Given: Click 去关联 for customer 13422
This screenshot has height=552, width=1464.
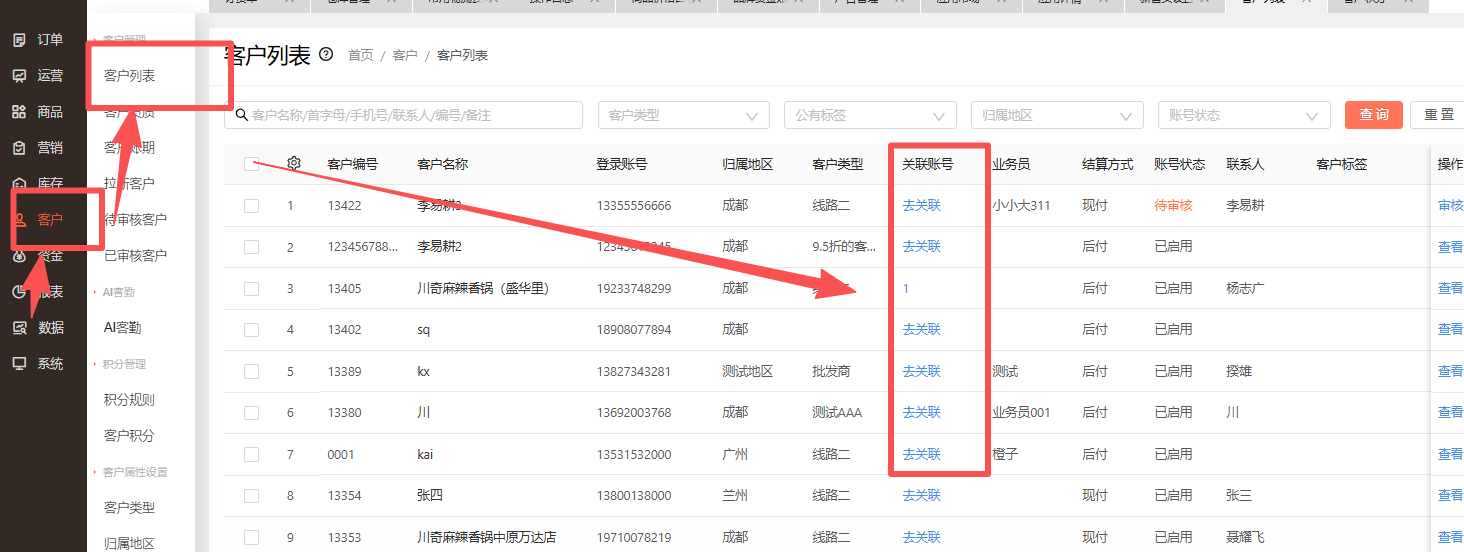Looking at the screenshot, I should tap(922, 206).
